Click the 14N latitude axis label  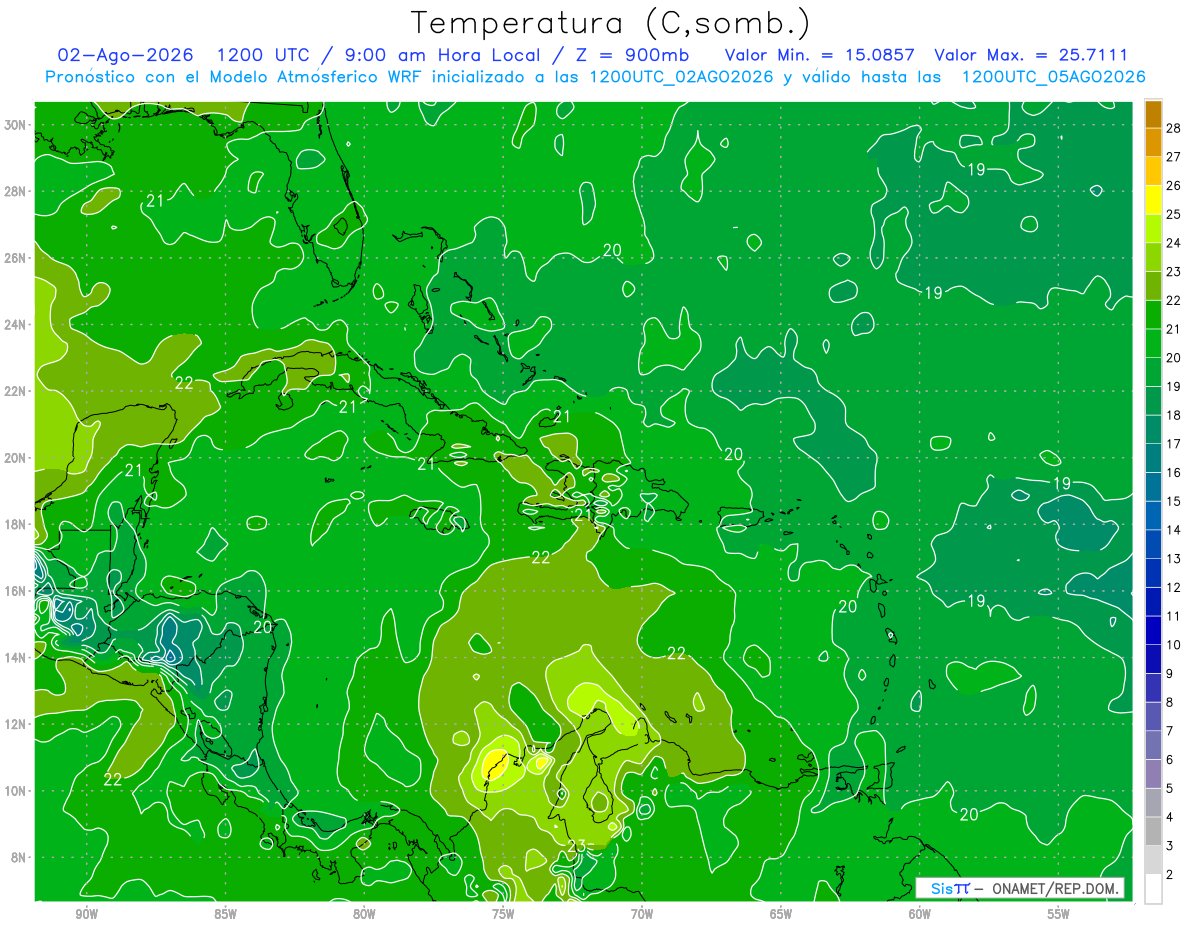[x=16, y=658]
